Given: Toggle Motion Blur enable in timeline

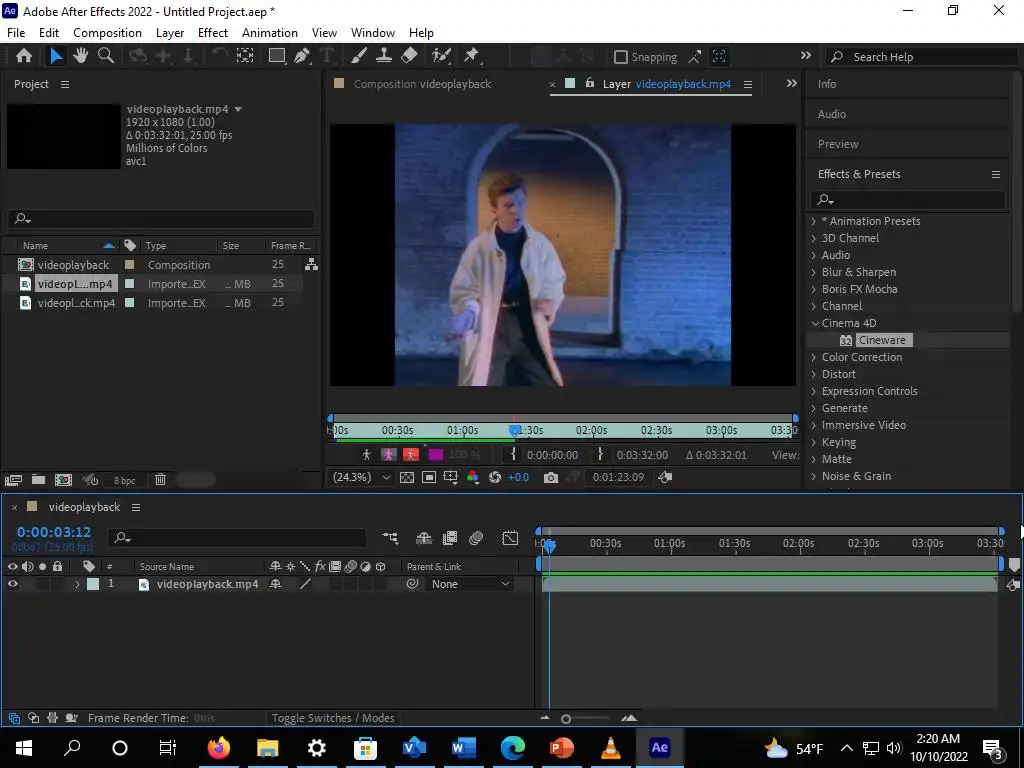Looking at the screenshot, I should 476,538.
